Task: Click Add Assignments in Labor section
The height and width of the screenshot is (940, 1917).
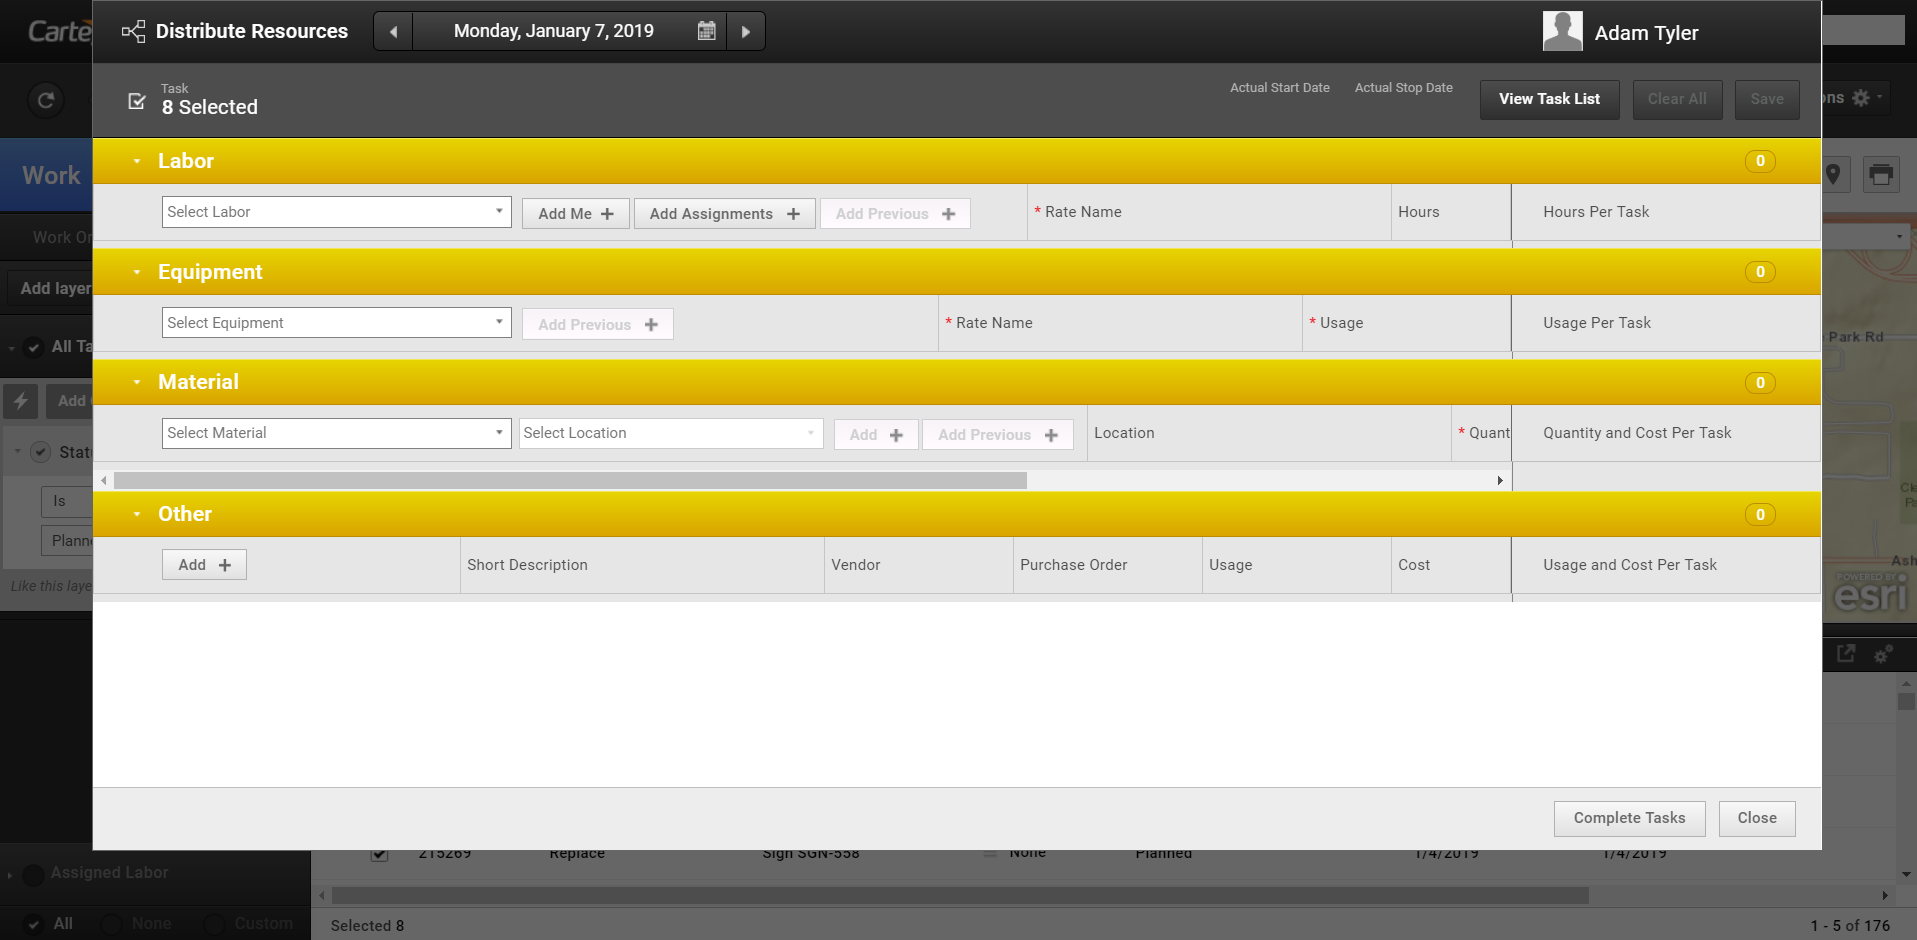Action: coord(724,214)
